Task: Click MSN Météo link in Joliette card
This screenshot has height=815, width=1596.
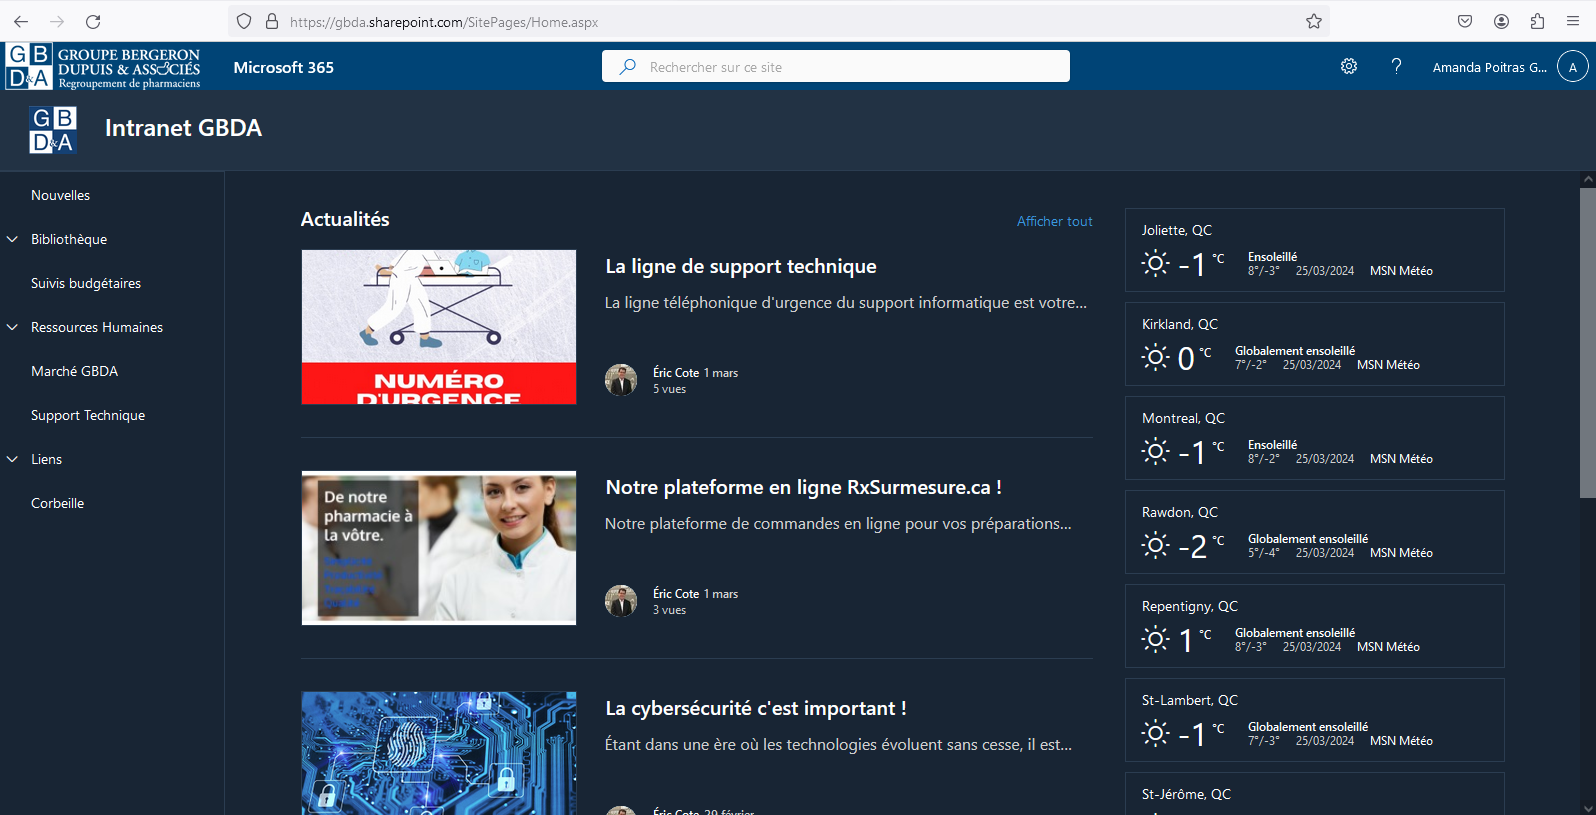Action: (x=1401, y=271)
